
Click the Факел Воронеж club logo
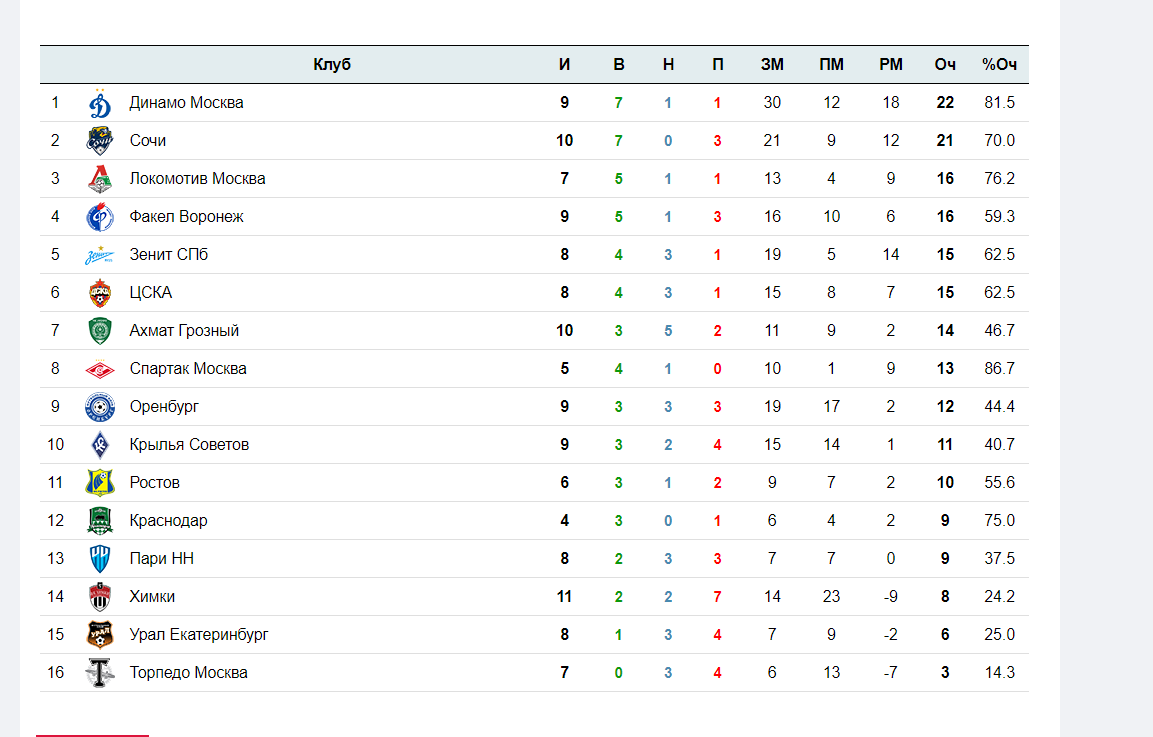[x=100, y=217]
